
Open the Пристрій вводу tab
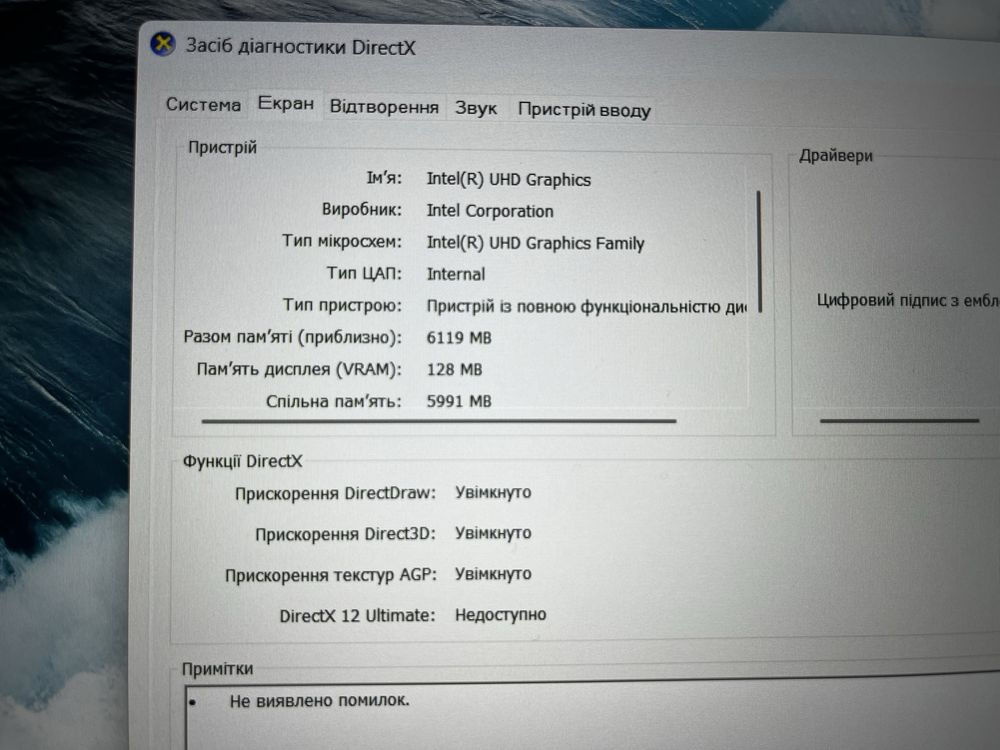584,110
